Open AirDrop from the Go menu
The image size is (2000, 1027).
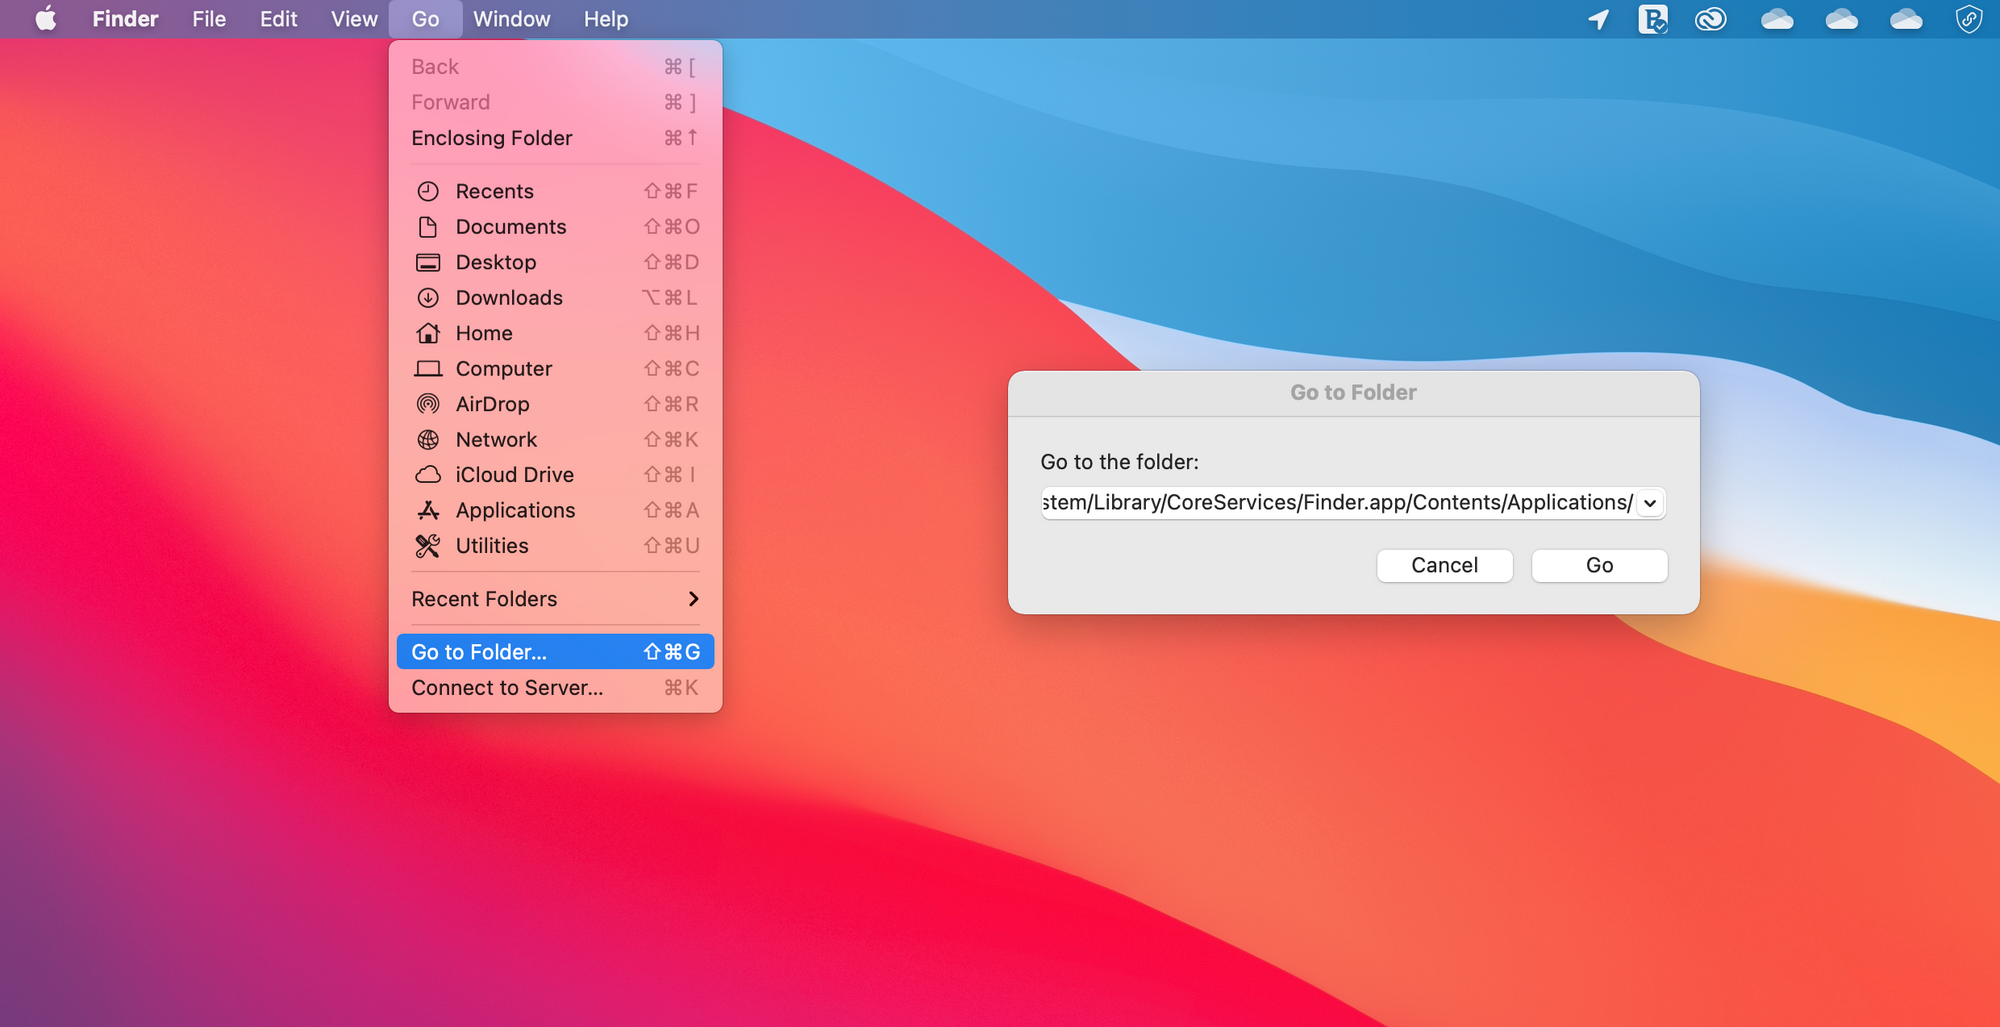click(x=493, y=404)
